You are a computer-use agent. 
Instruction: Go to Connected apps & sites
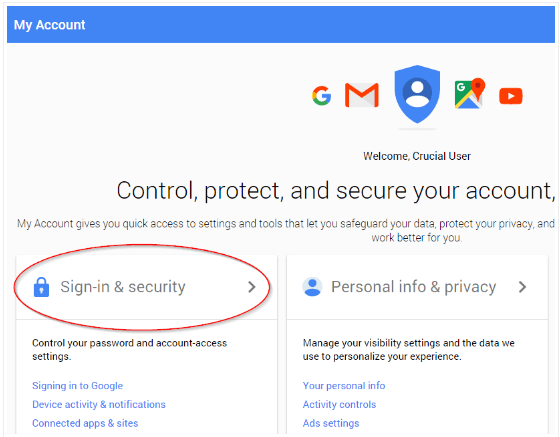point(85,423)
